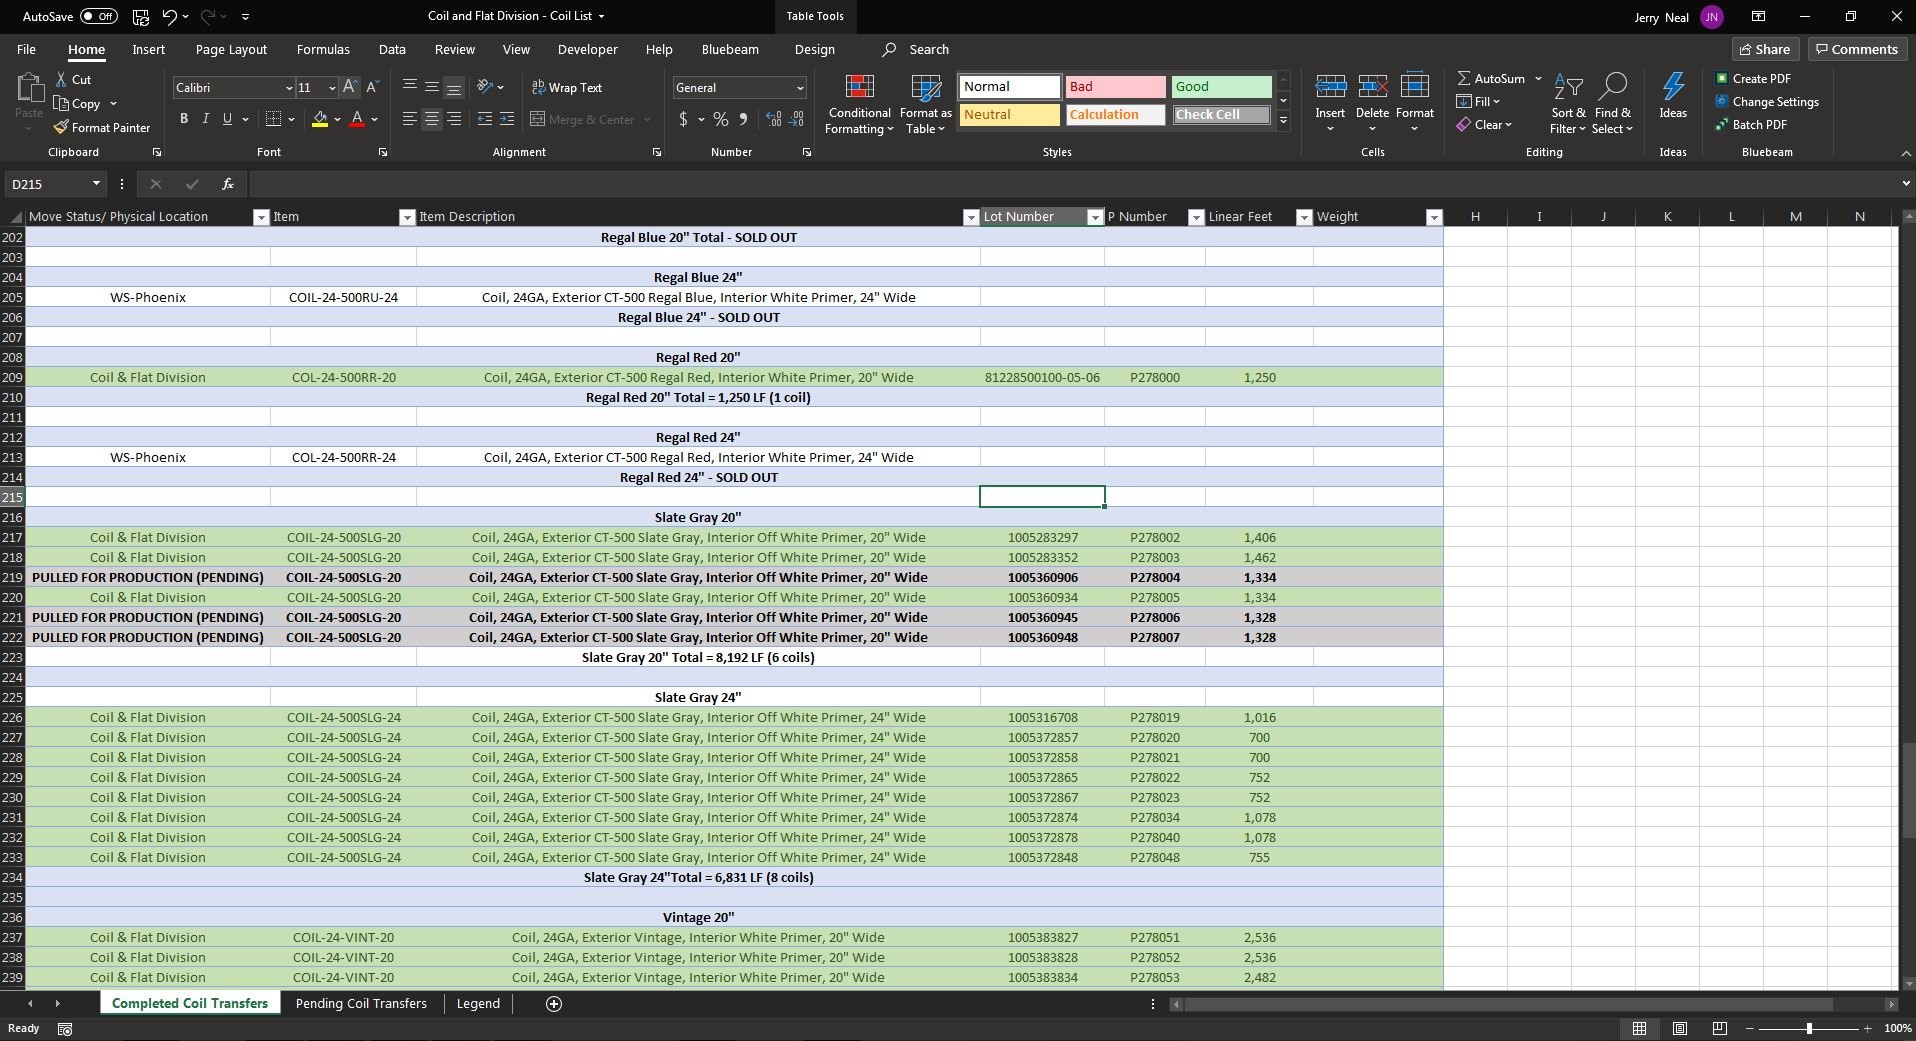Click the Ideas lightning icon
This screenshot has width=1916, height=1041.
tap(1673, 97)
